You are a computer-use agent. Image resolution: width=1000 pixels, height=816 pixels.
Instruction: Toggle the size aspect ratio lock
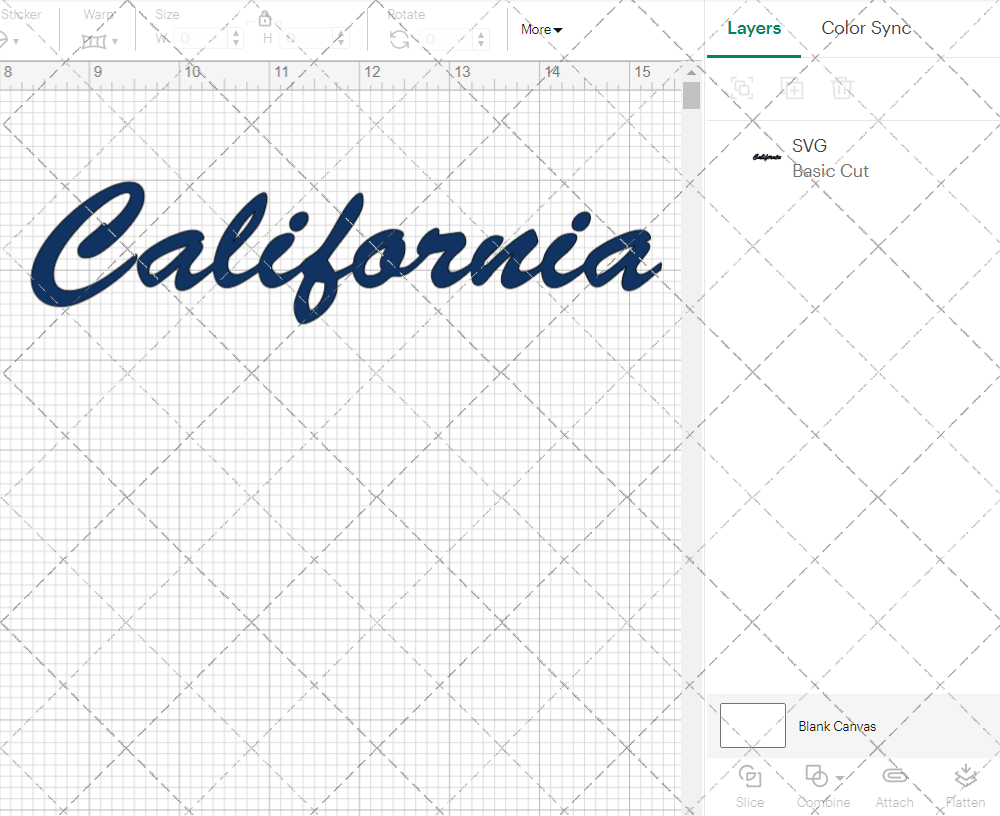tap(265, 18)
